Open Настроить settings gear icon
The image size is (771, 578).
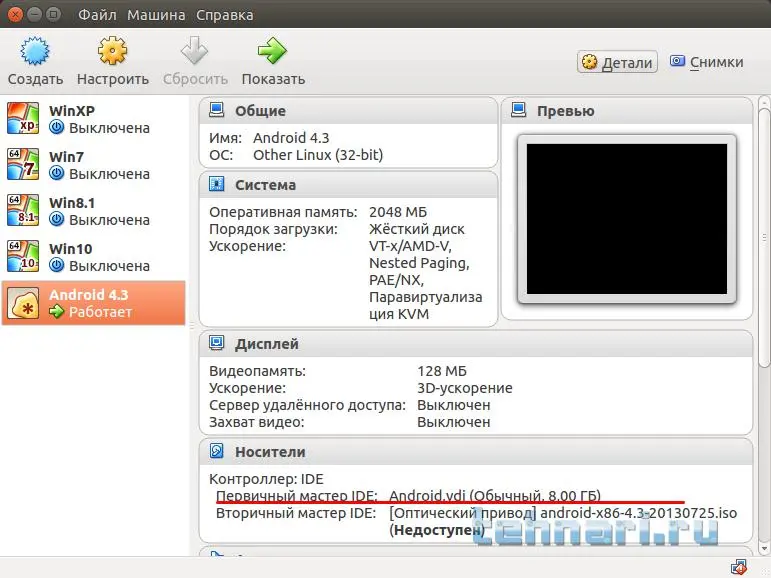(112, 51)
